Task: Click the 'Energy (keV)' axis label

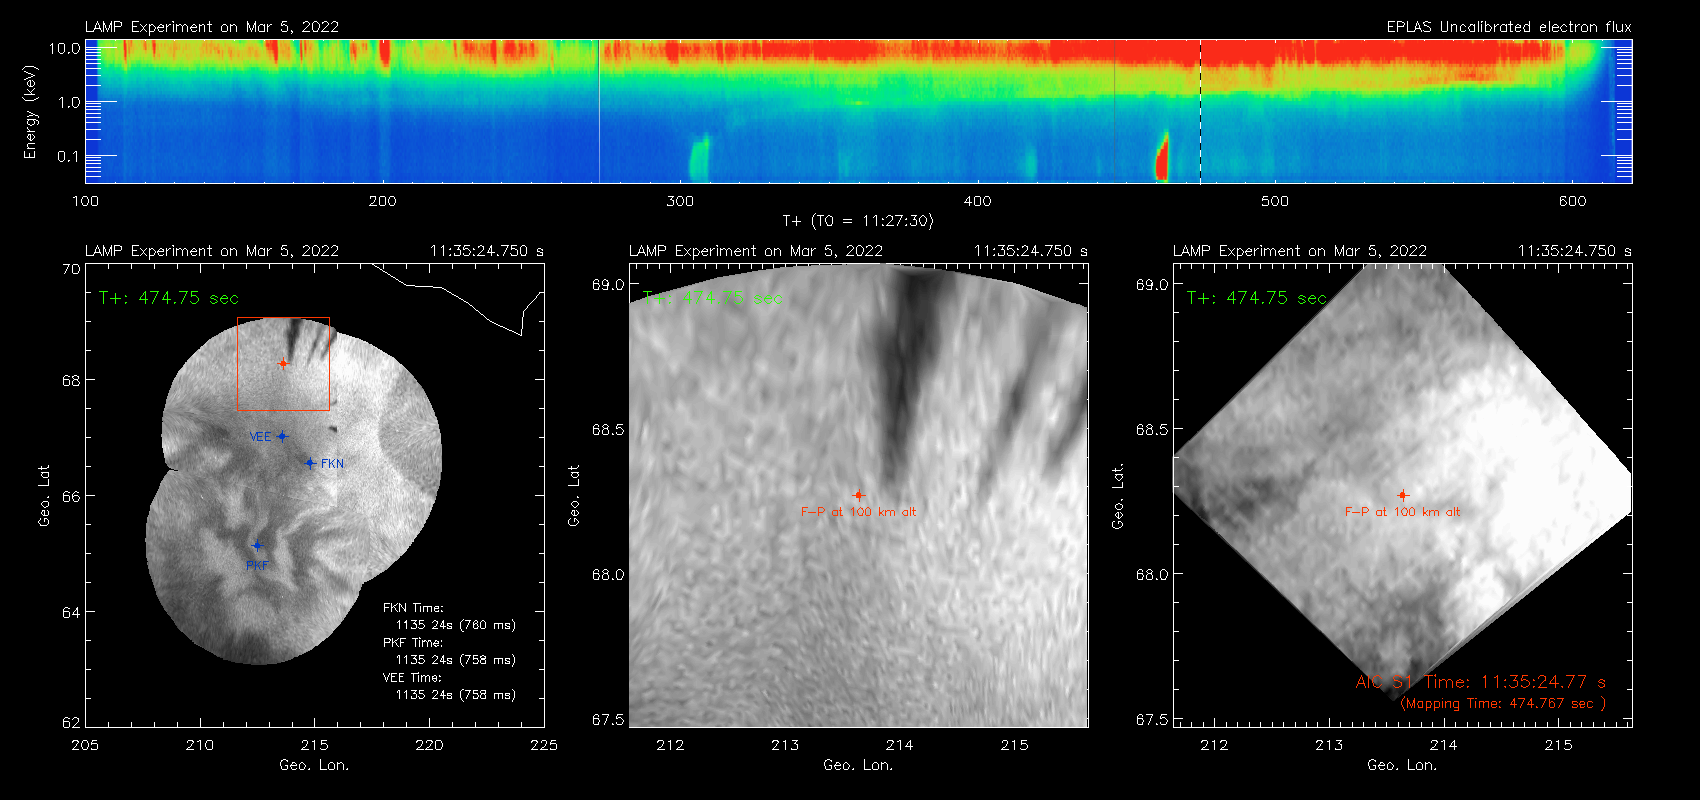Action: pos(30,112)
